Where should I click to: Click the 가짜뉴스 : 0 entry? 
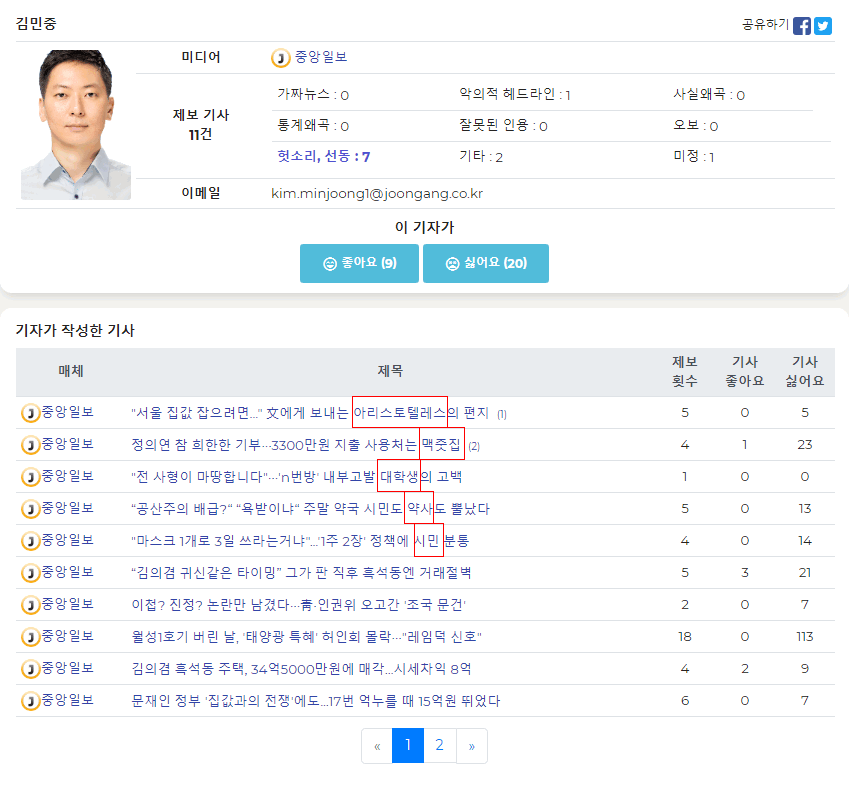coord(313,94)
